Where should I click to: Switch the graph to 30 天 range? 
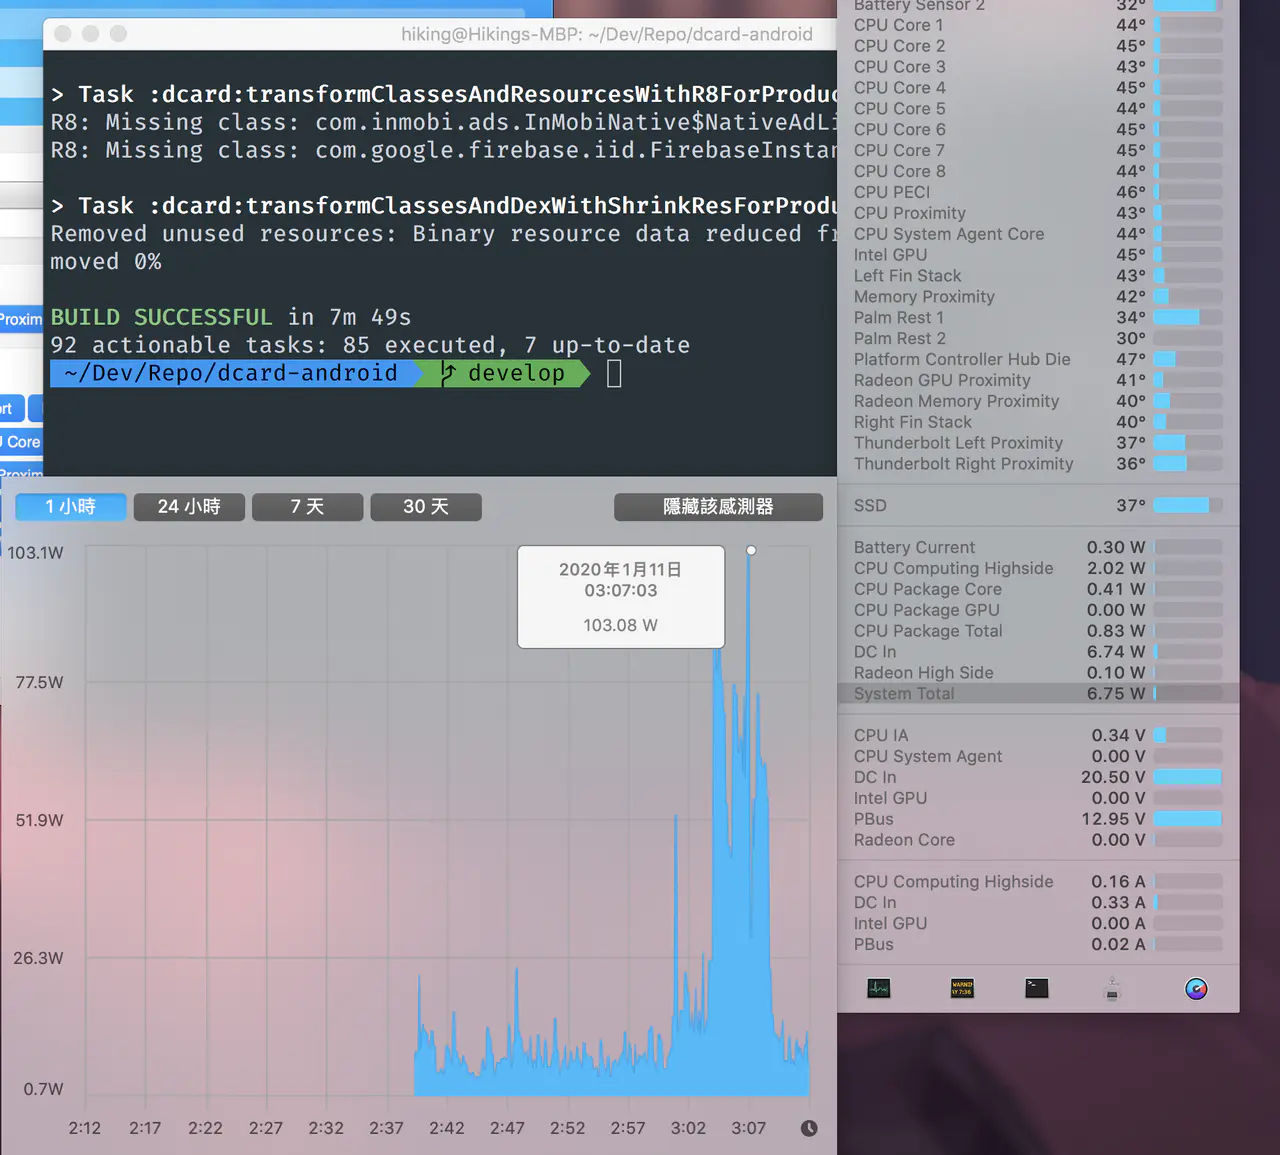(426, 507)
